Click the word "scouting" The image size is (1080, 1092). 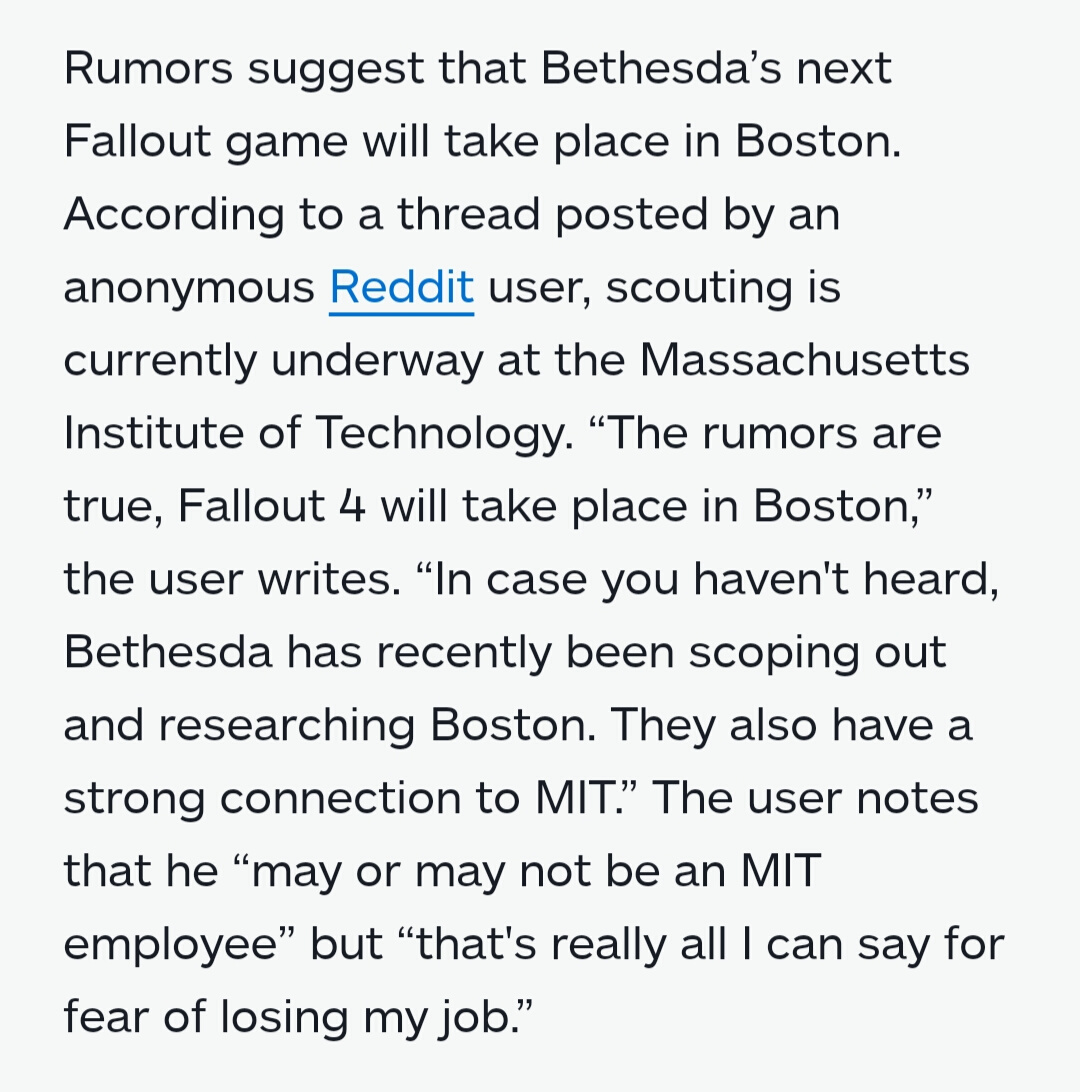[x=699, y=288]
